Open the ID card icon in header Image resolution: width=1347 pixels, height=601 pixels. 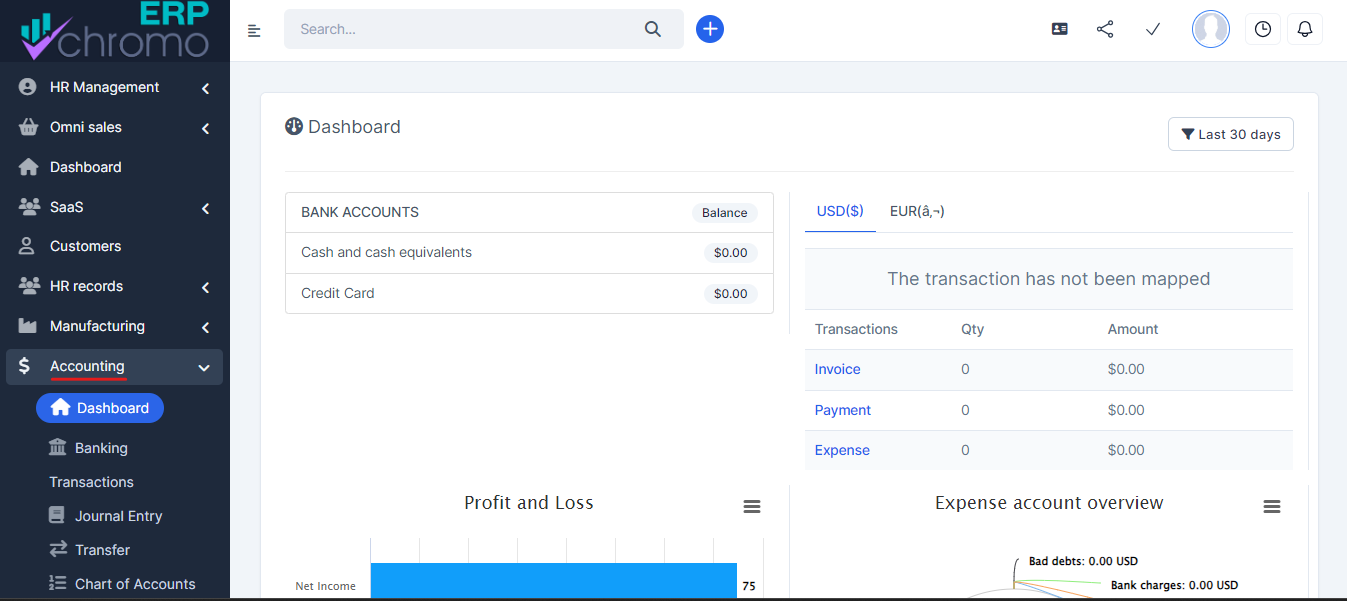coord(1060,29)
